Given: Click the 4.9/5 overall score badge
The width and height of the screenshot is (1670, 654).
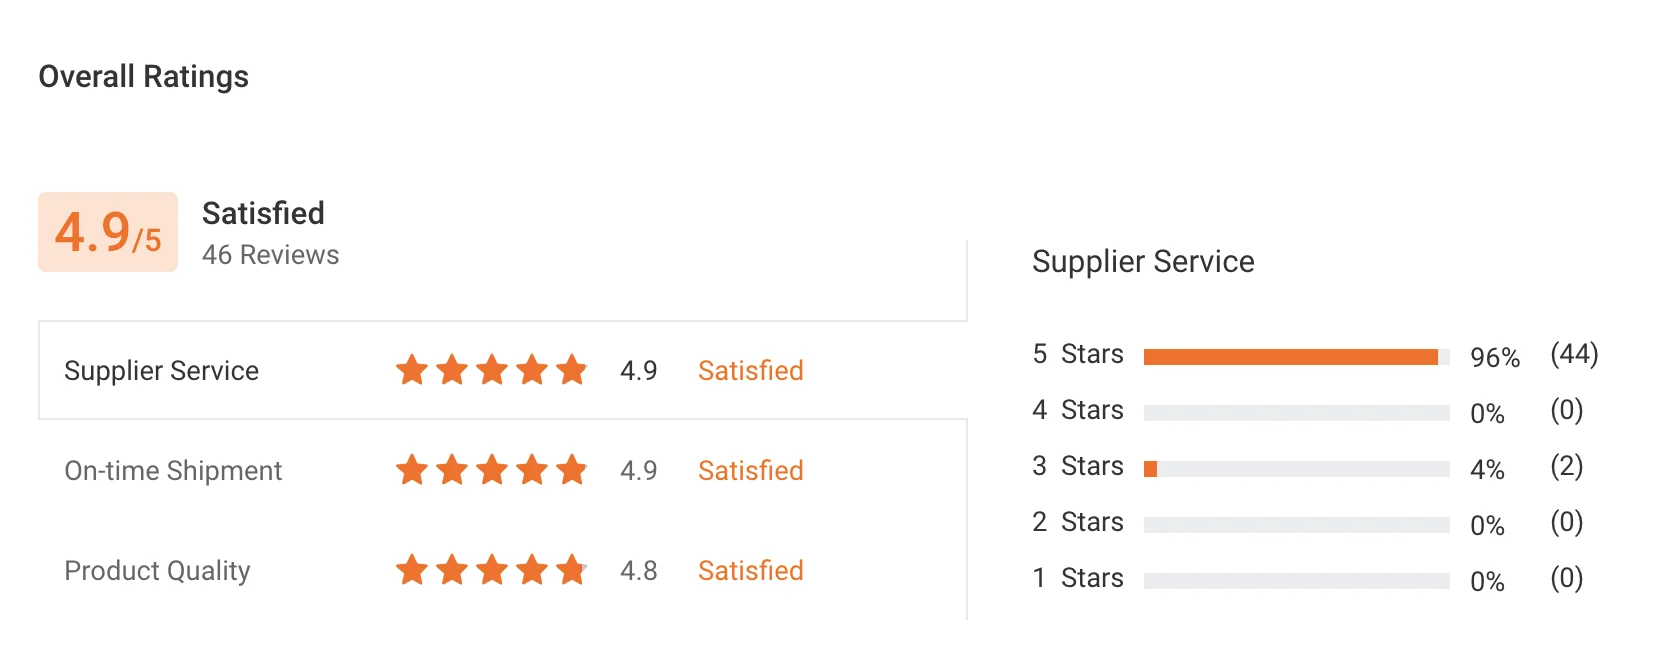Looking at the screenshot, I should click(x=108, y=232).
